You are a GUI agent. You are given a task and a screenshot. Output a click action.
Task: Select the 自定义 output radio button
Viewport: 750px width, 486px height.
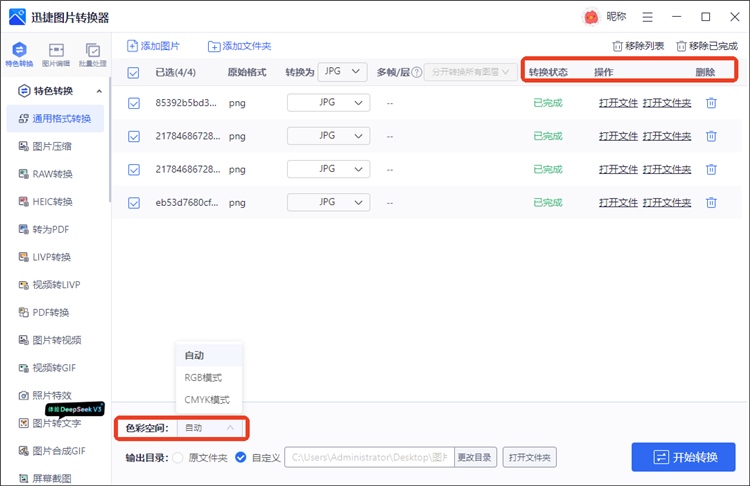[241, 458]
